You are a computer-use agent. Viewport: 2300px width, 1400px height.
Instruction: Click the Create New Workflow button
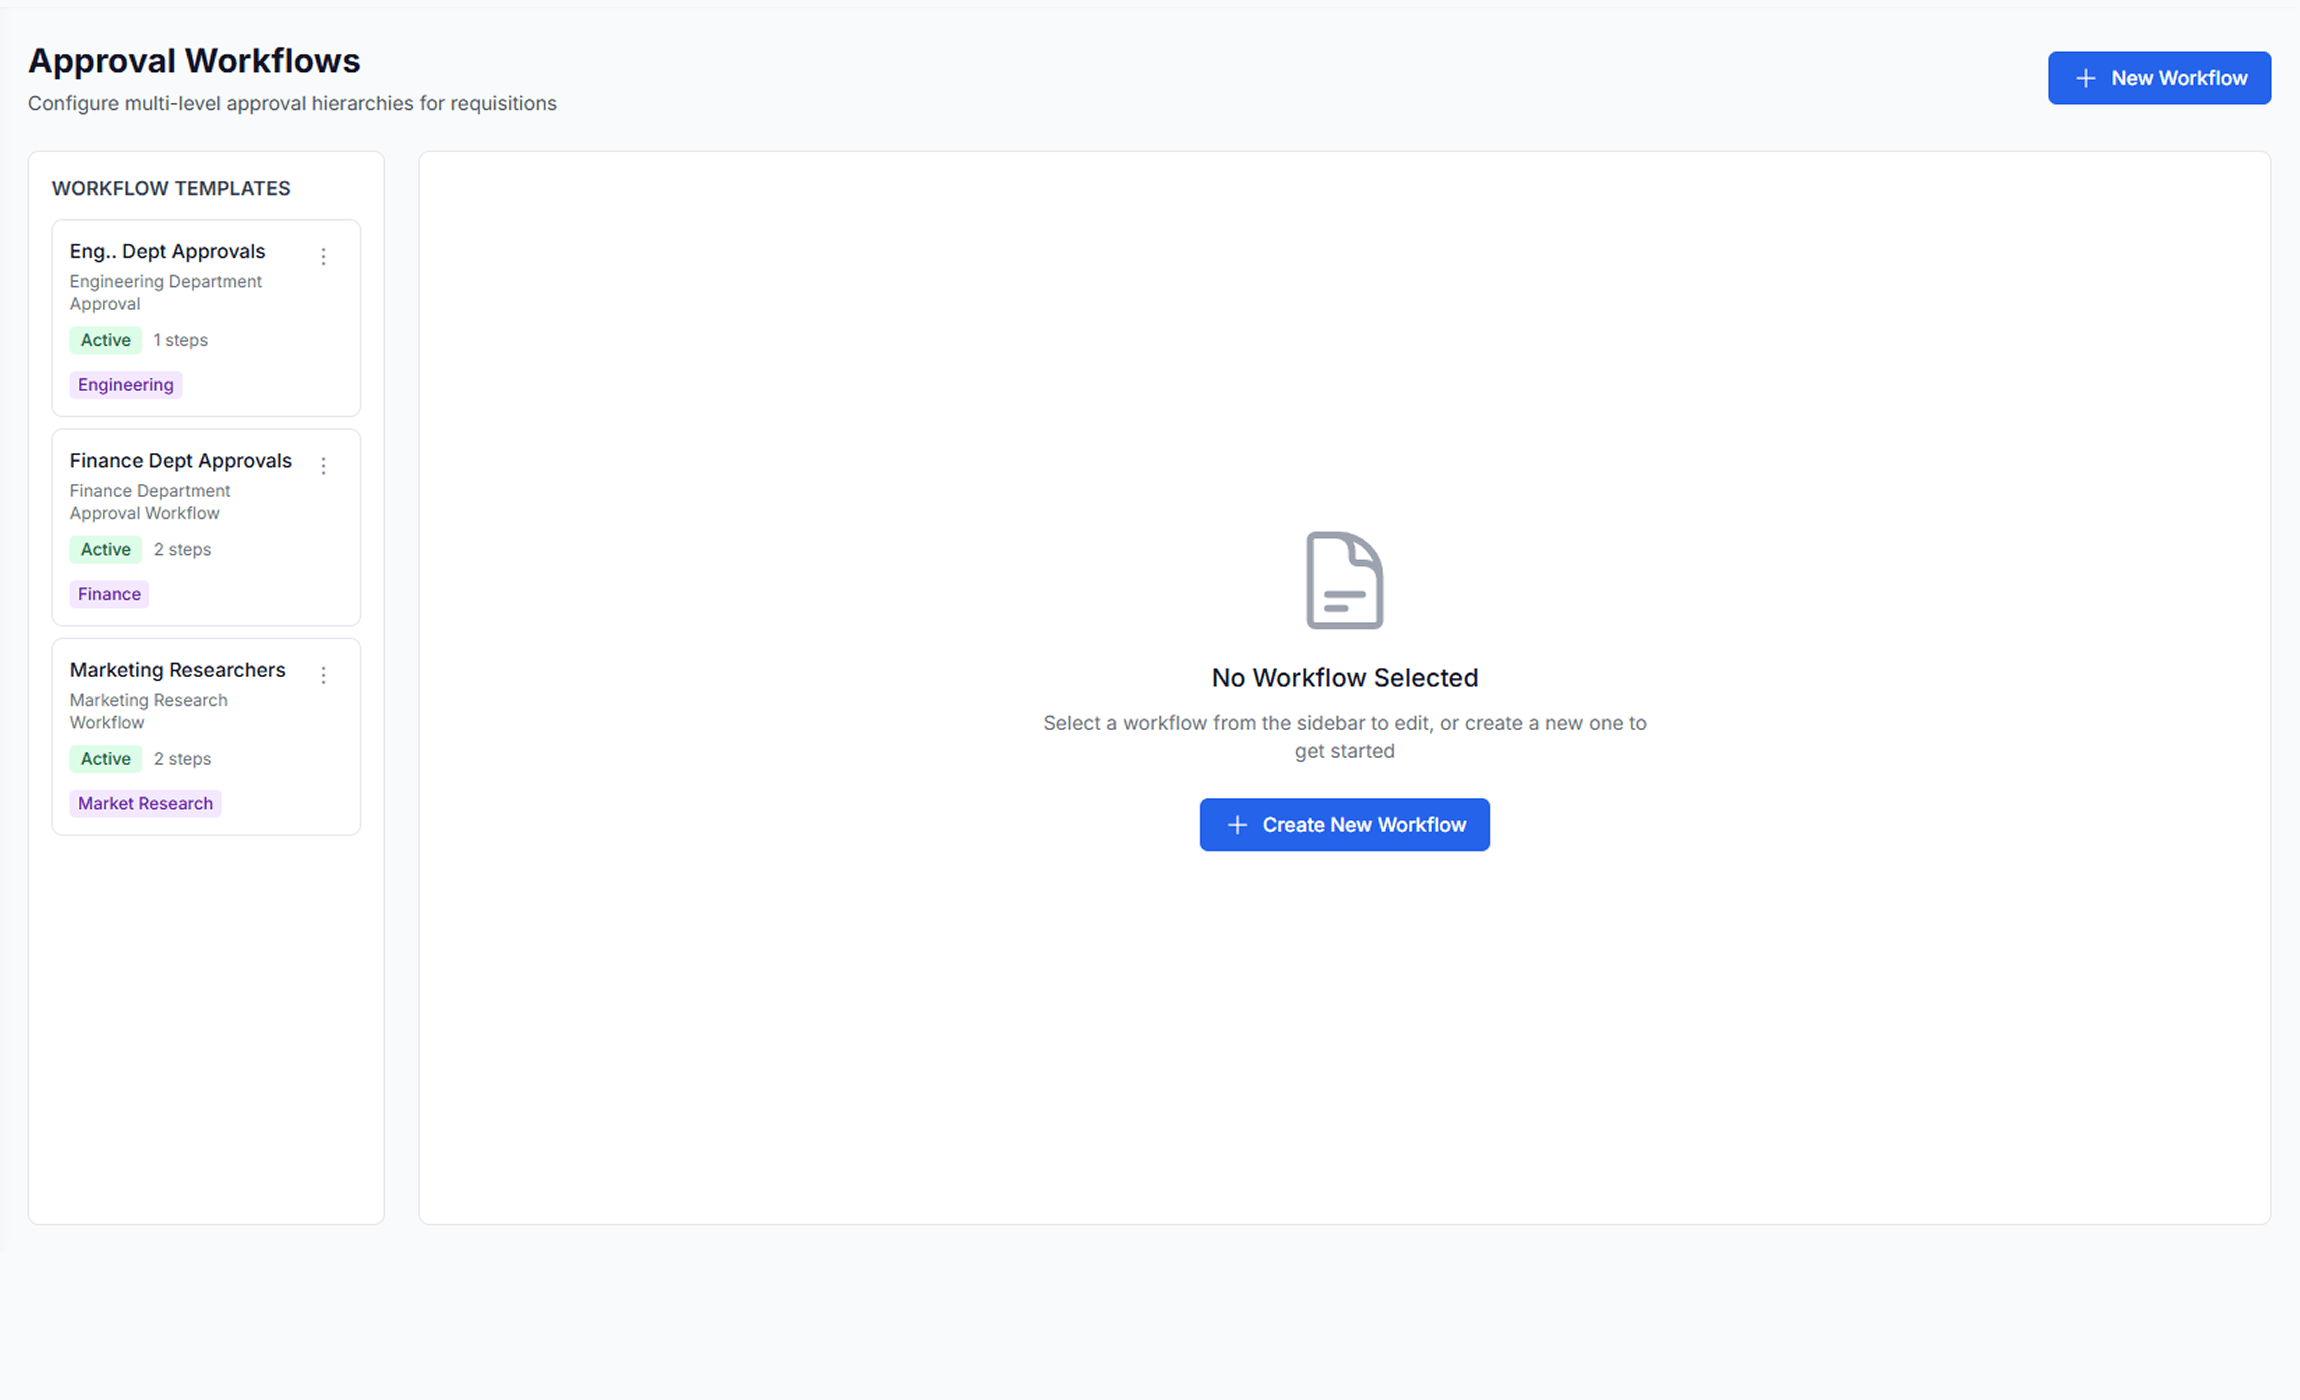[x=1344, y=824]
